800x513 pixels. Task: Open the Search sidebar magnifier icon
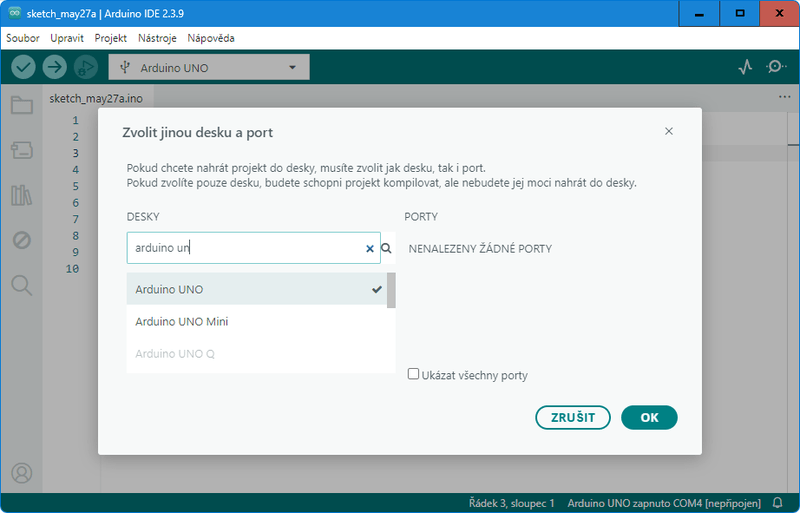tap(22, 285)
